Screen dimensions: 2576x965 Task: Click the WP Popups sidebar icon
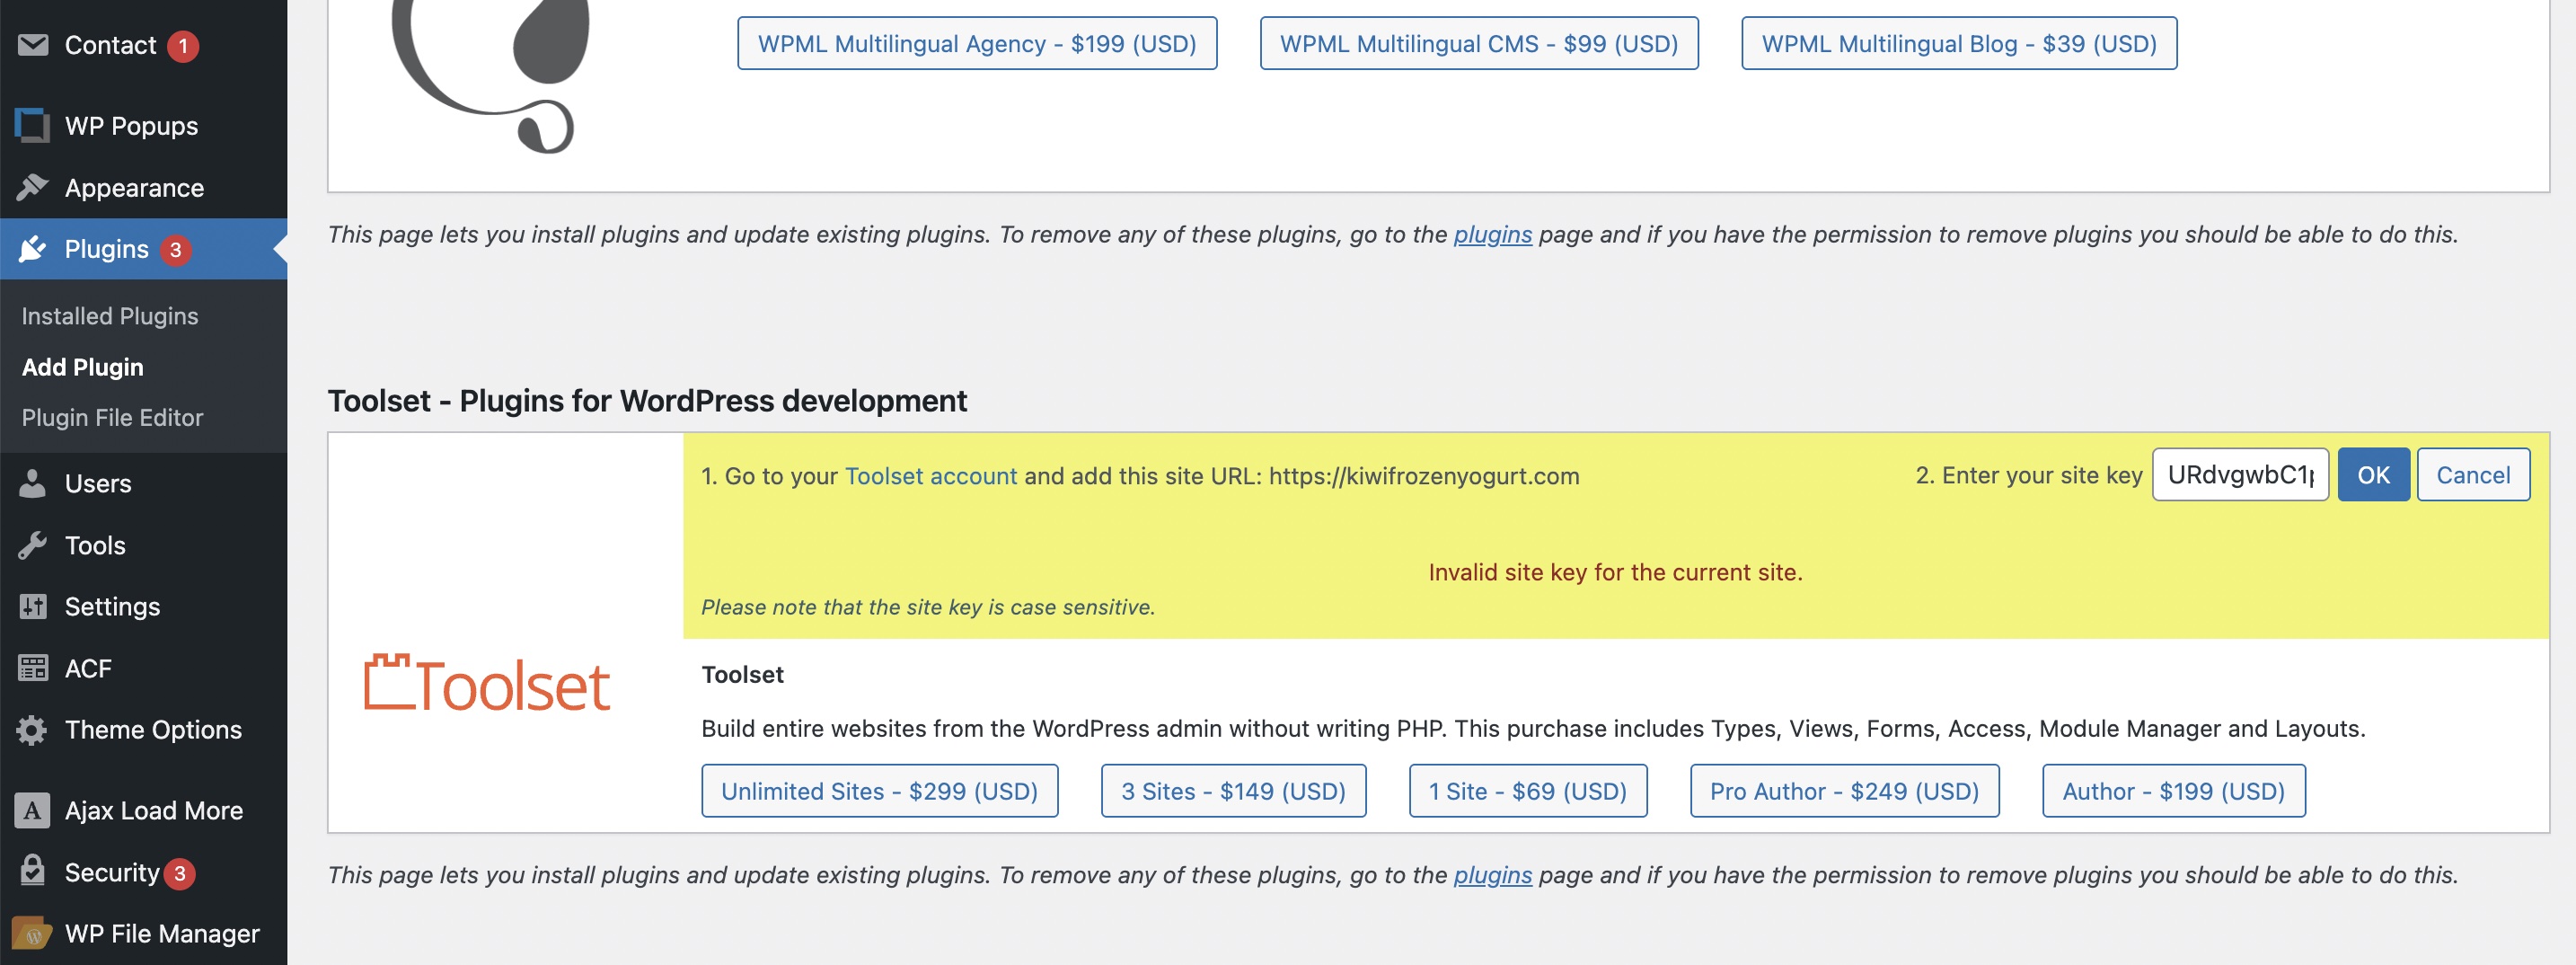[33, 126]
